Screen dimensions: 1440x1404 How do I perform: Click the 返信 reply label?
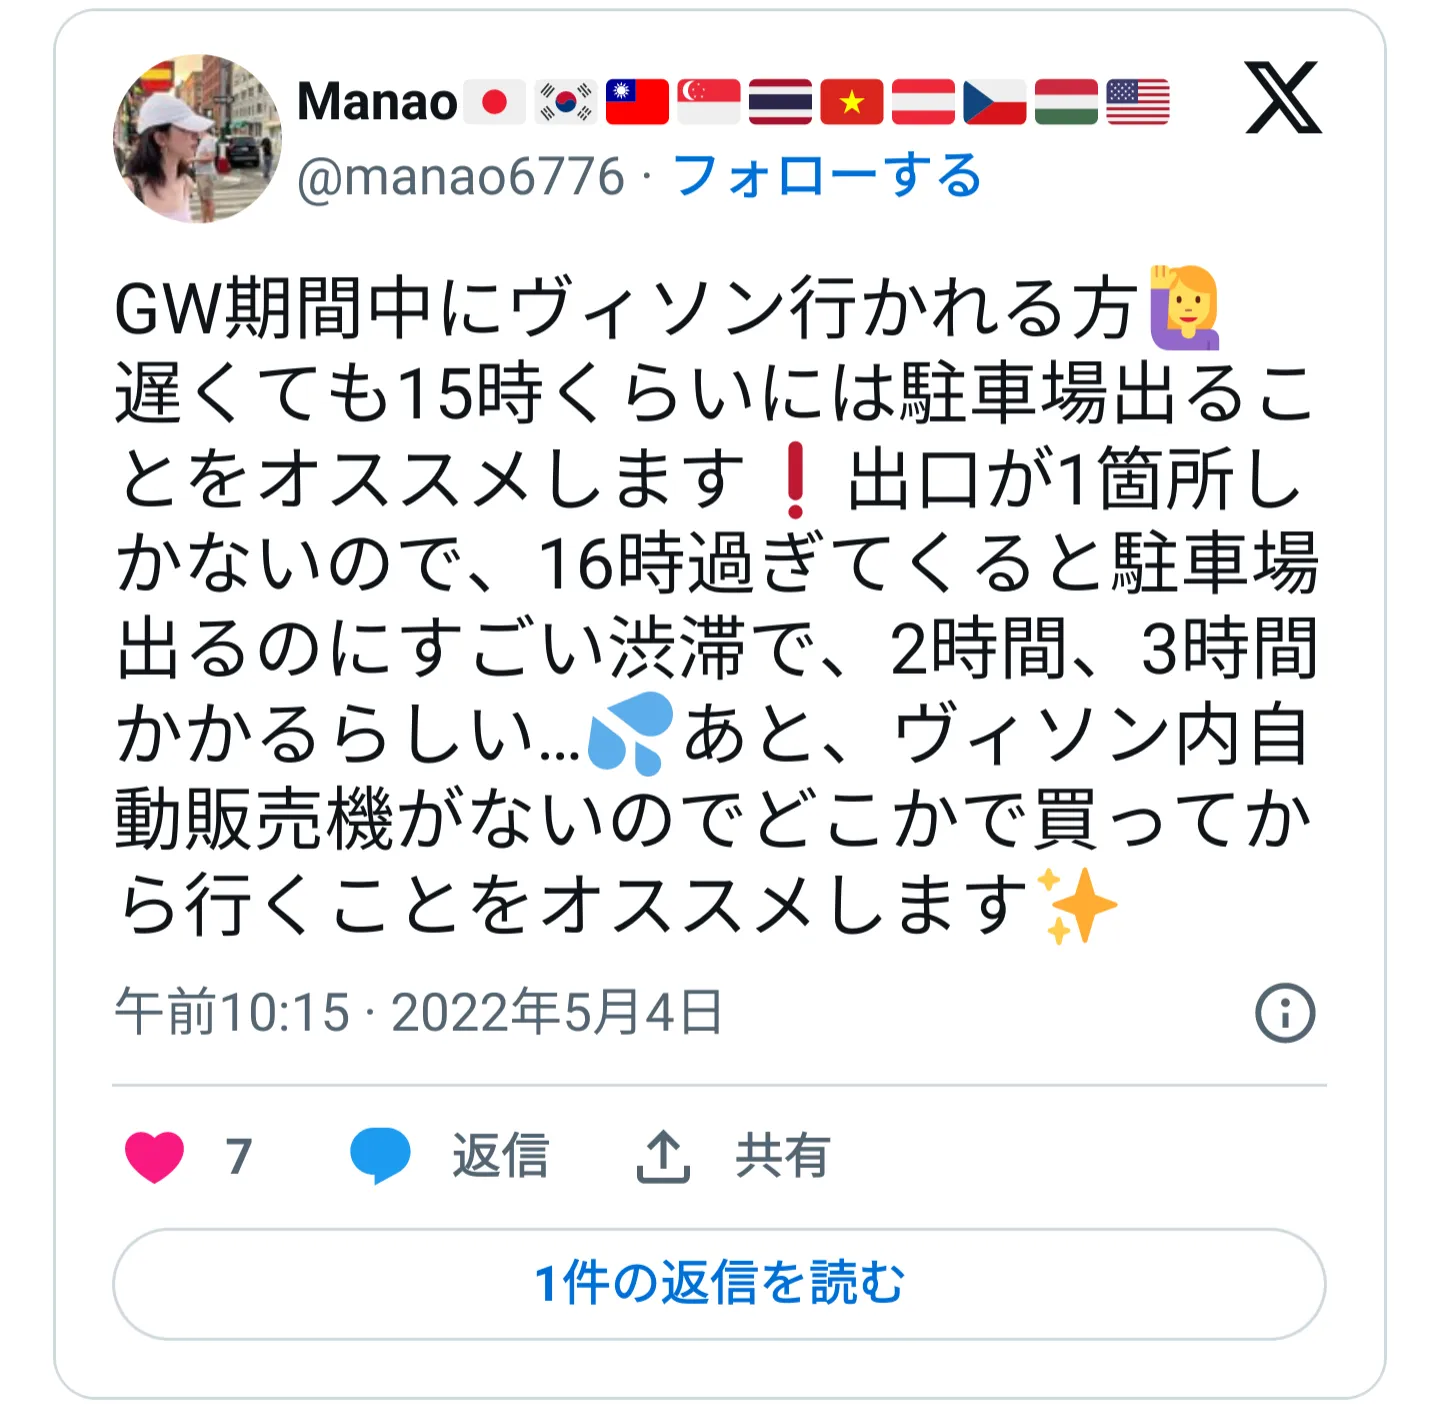(500, 1156)
